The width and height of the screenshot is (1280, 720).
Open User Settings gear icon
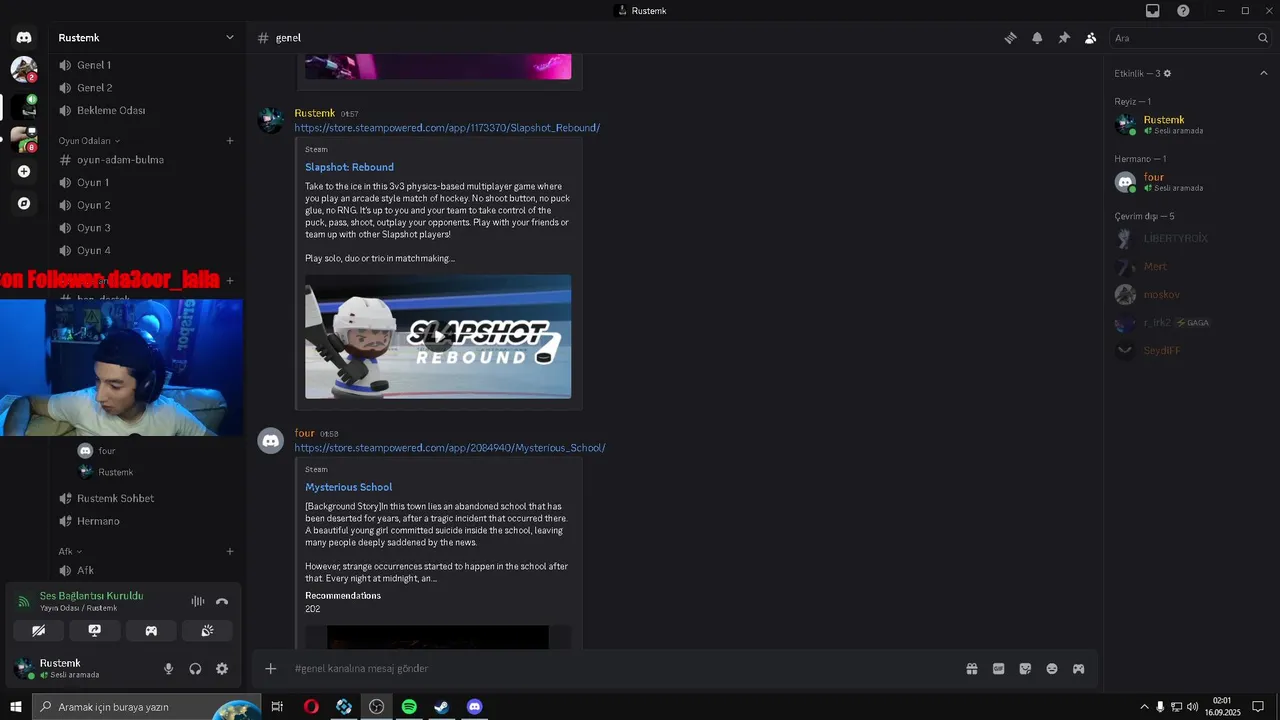pos(222,669)
